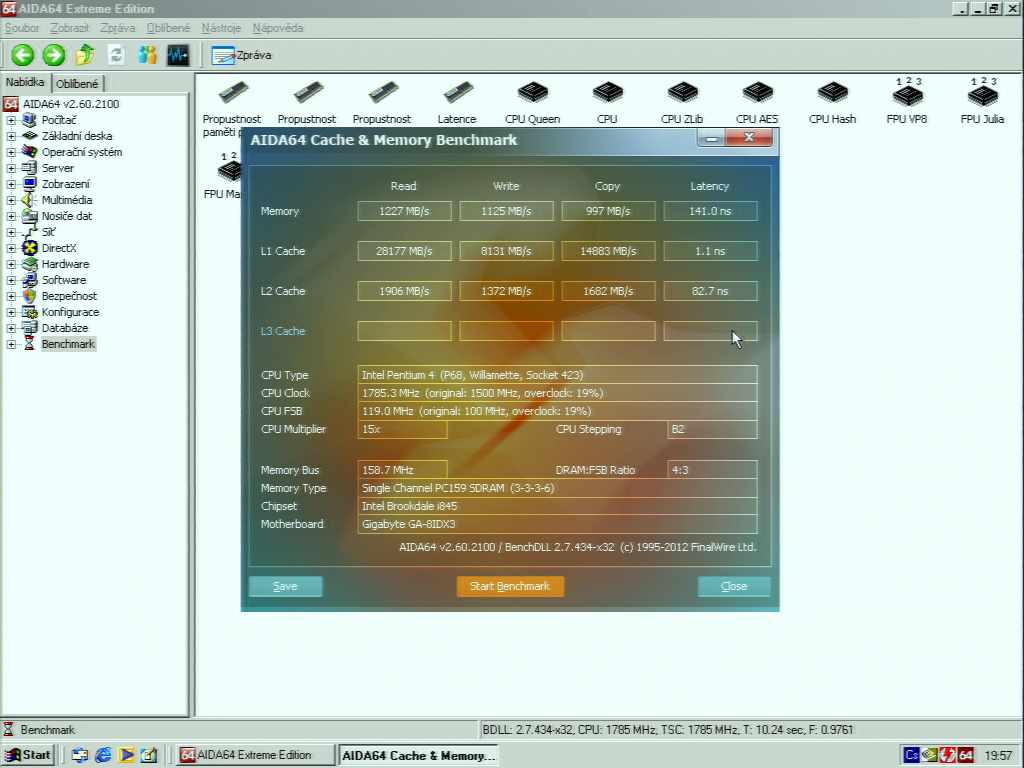The image size is (1024, 768).
Task: Select Základní deska icon in the tree
Action: (x=29, y=136)
